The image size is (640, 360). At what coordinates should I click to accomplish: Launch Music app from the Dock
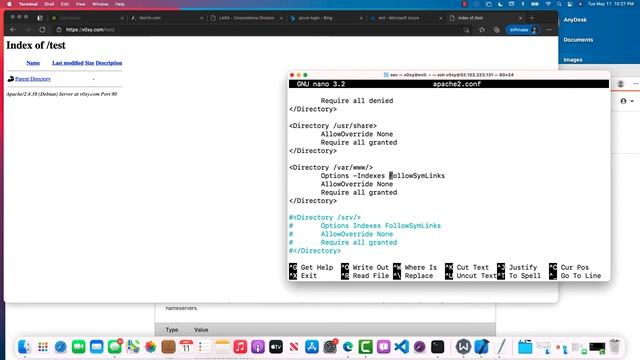pos(240,347)
